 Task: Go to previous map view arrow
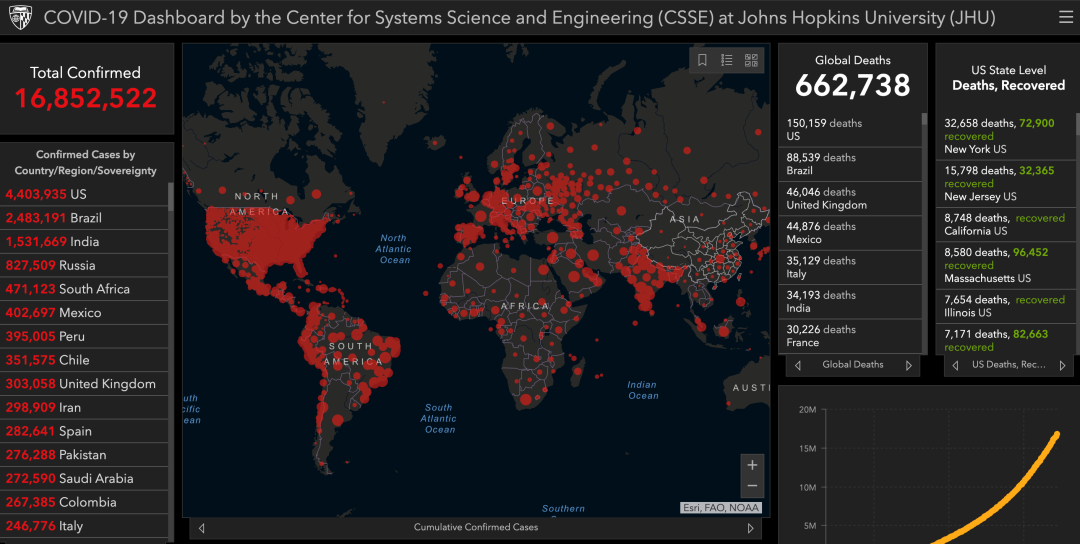pos(202,527)
